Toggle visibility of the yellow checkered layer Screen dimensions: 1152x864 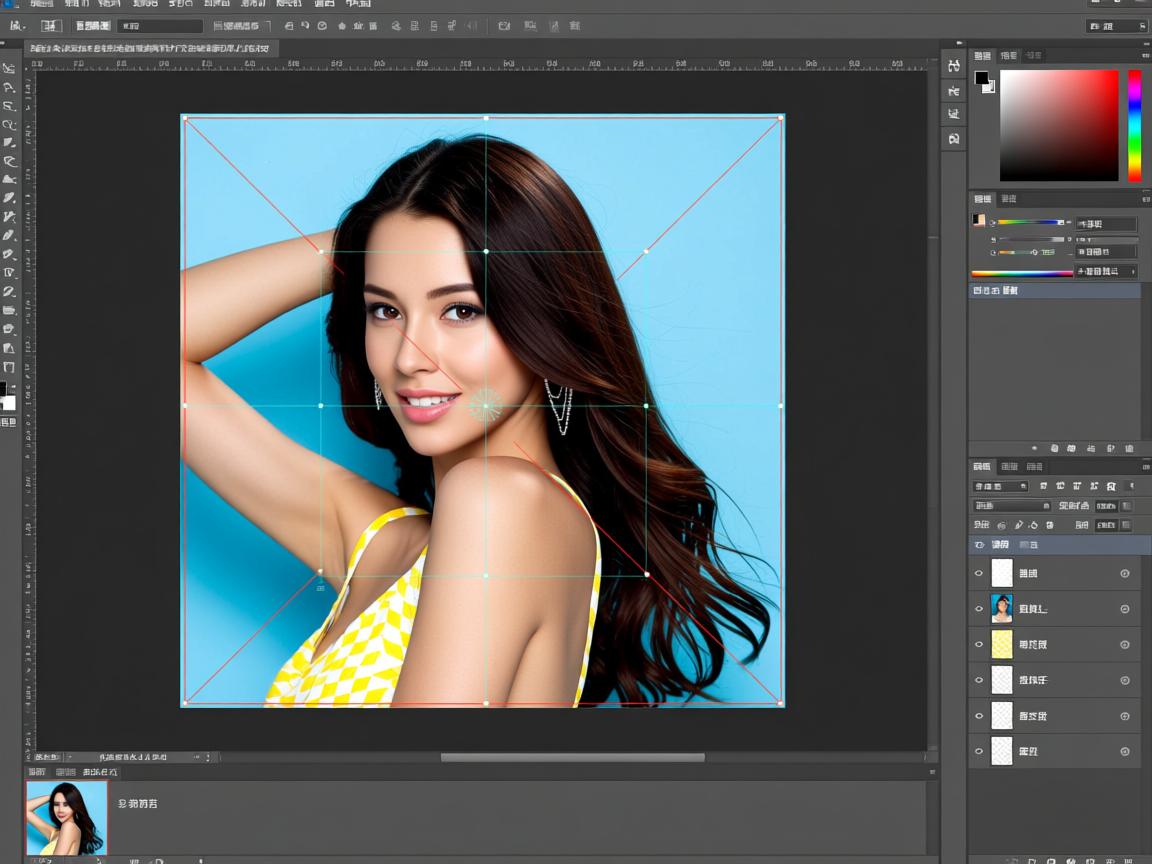point(979,645)
